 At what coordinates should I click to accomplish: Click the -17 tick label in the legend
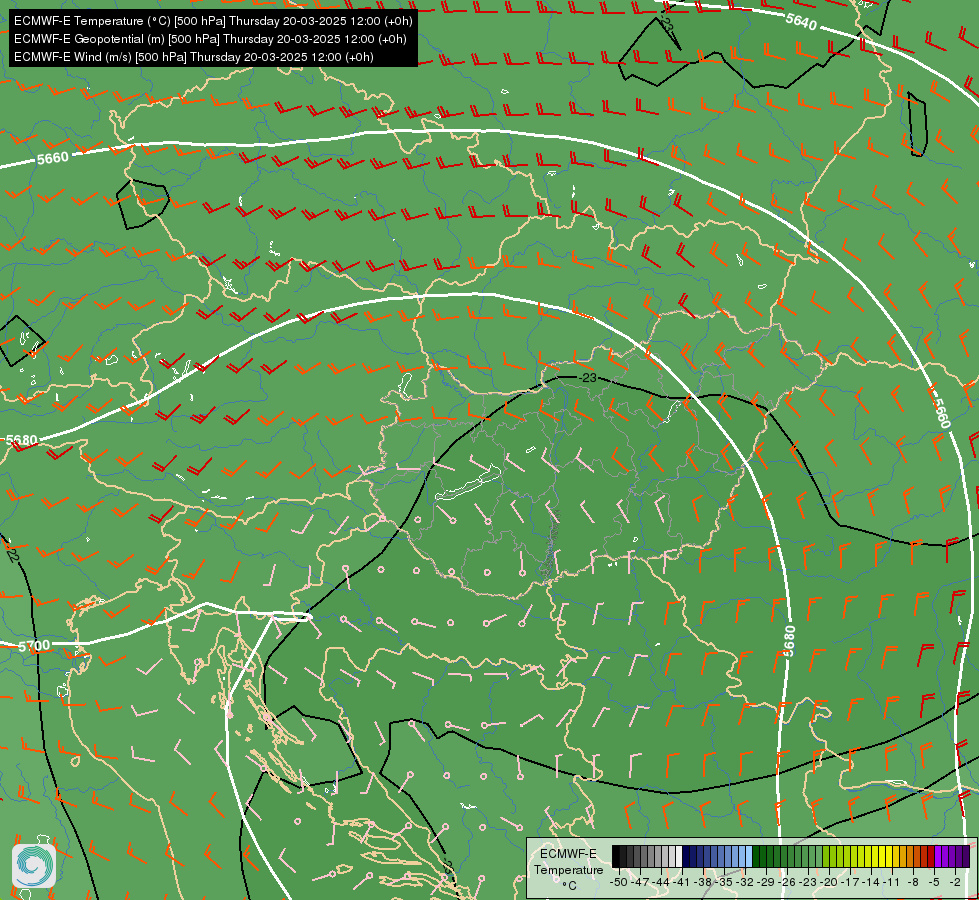[x=851, y=882]
